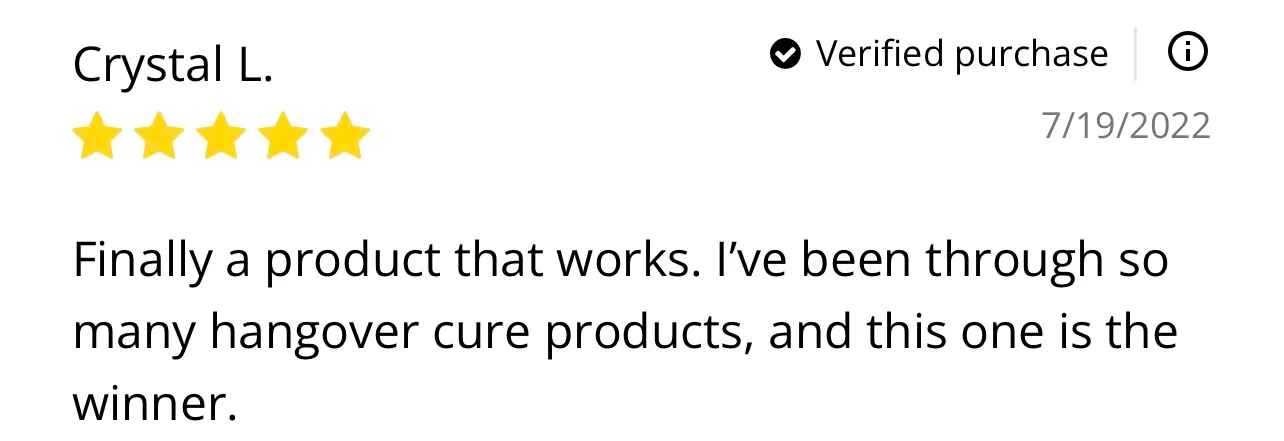Select the fifth yellow rating star

pyautogui.click(x=345, y=136)
